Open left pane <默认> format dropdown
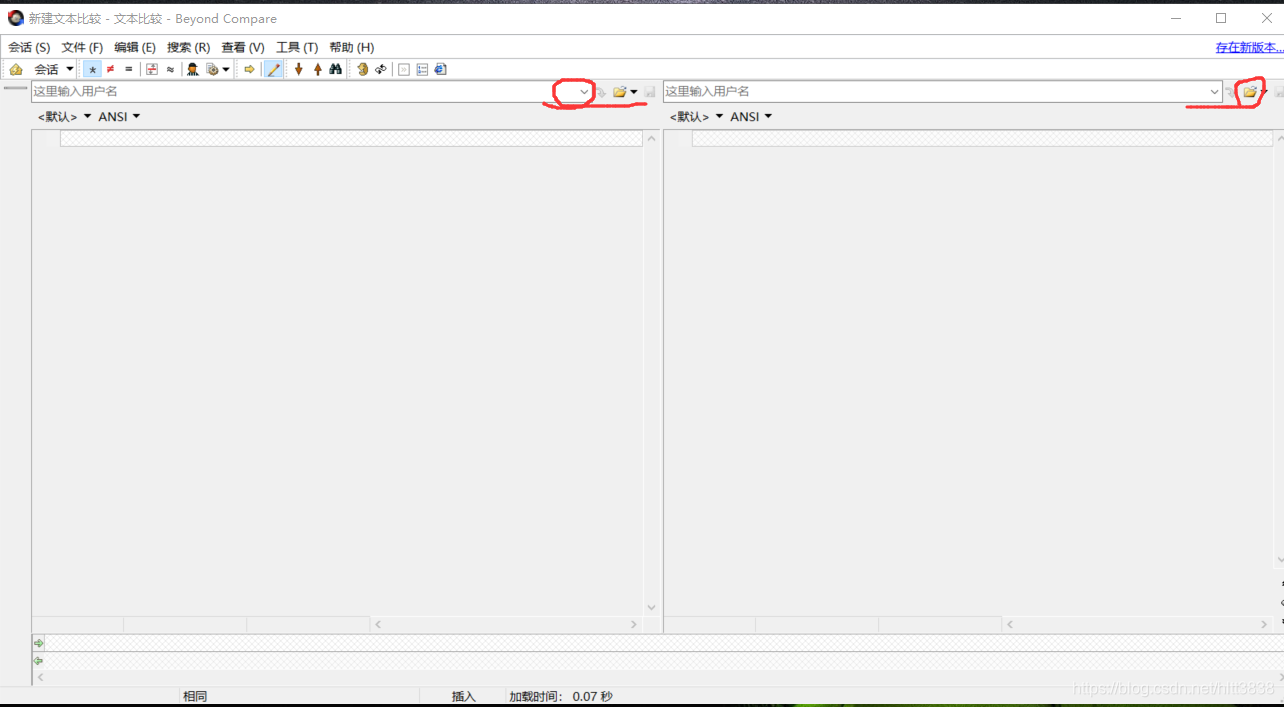Screen dimensions: 1284x707 click(64, 117)
